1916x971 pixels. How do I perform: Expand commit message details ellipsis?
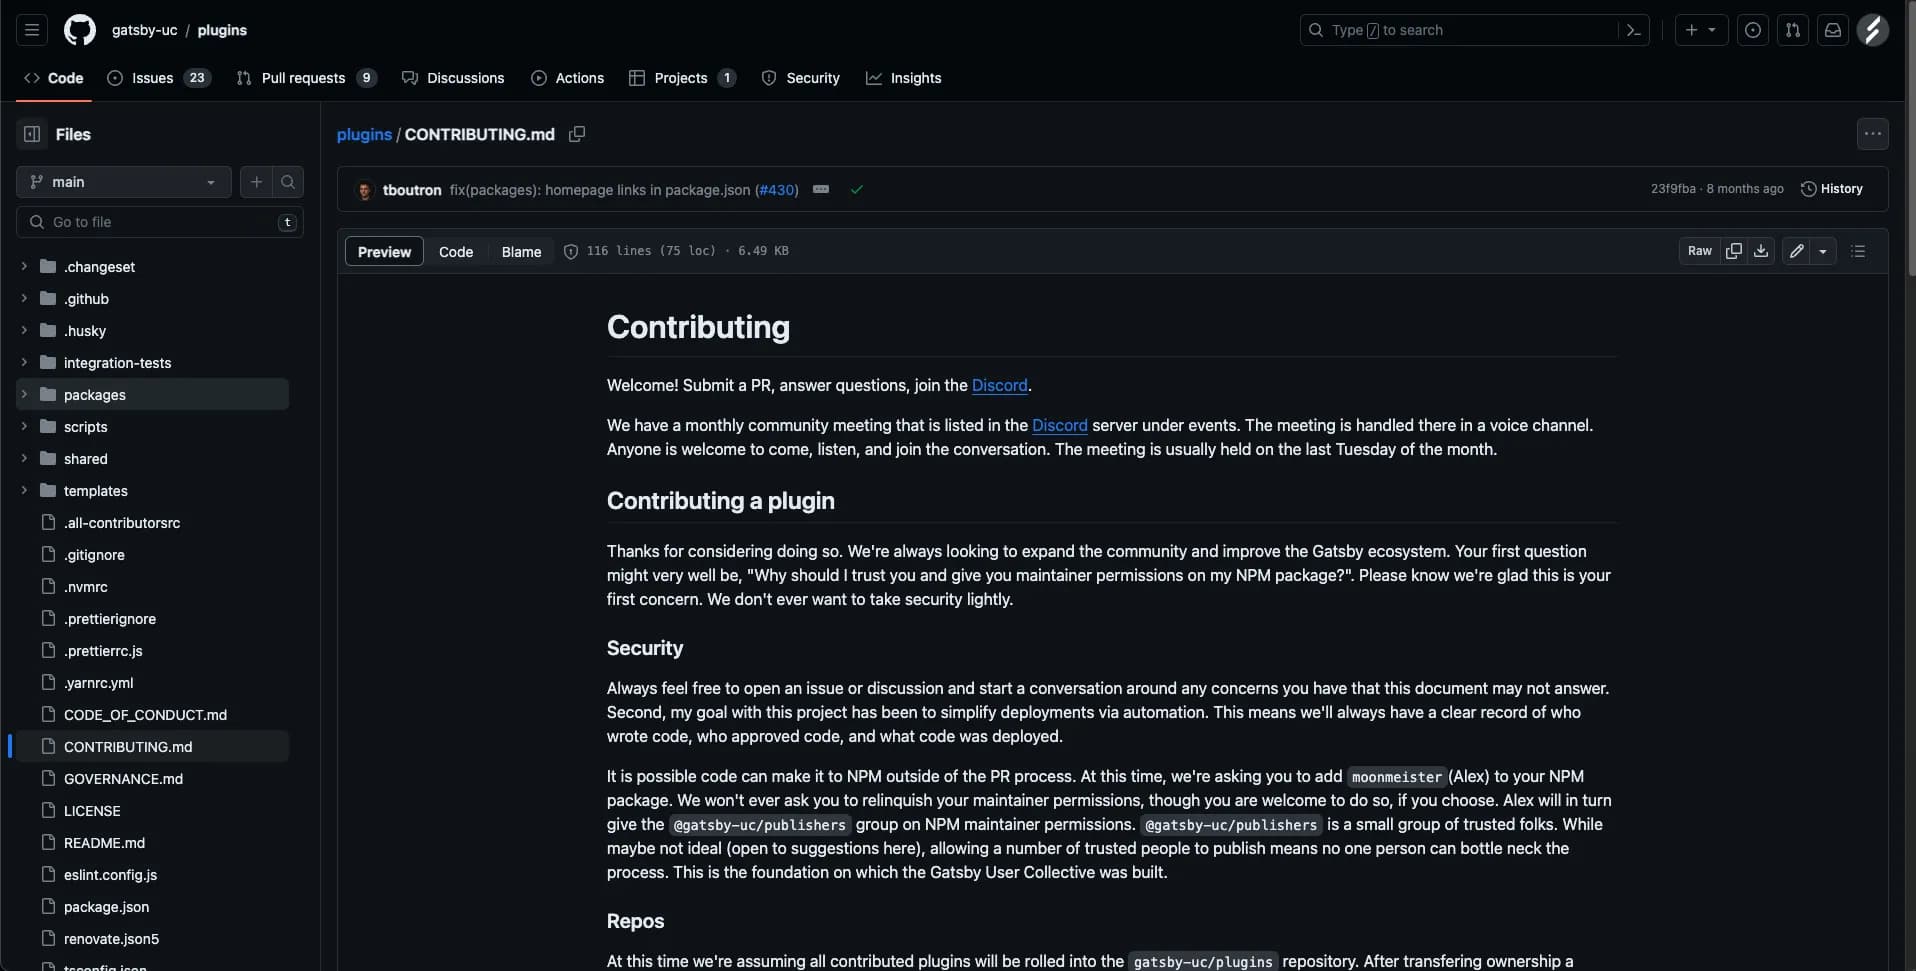click(x=821, y=189)
